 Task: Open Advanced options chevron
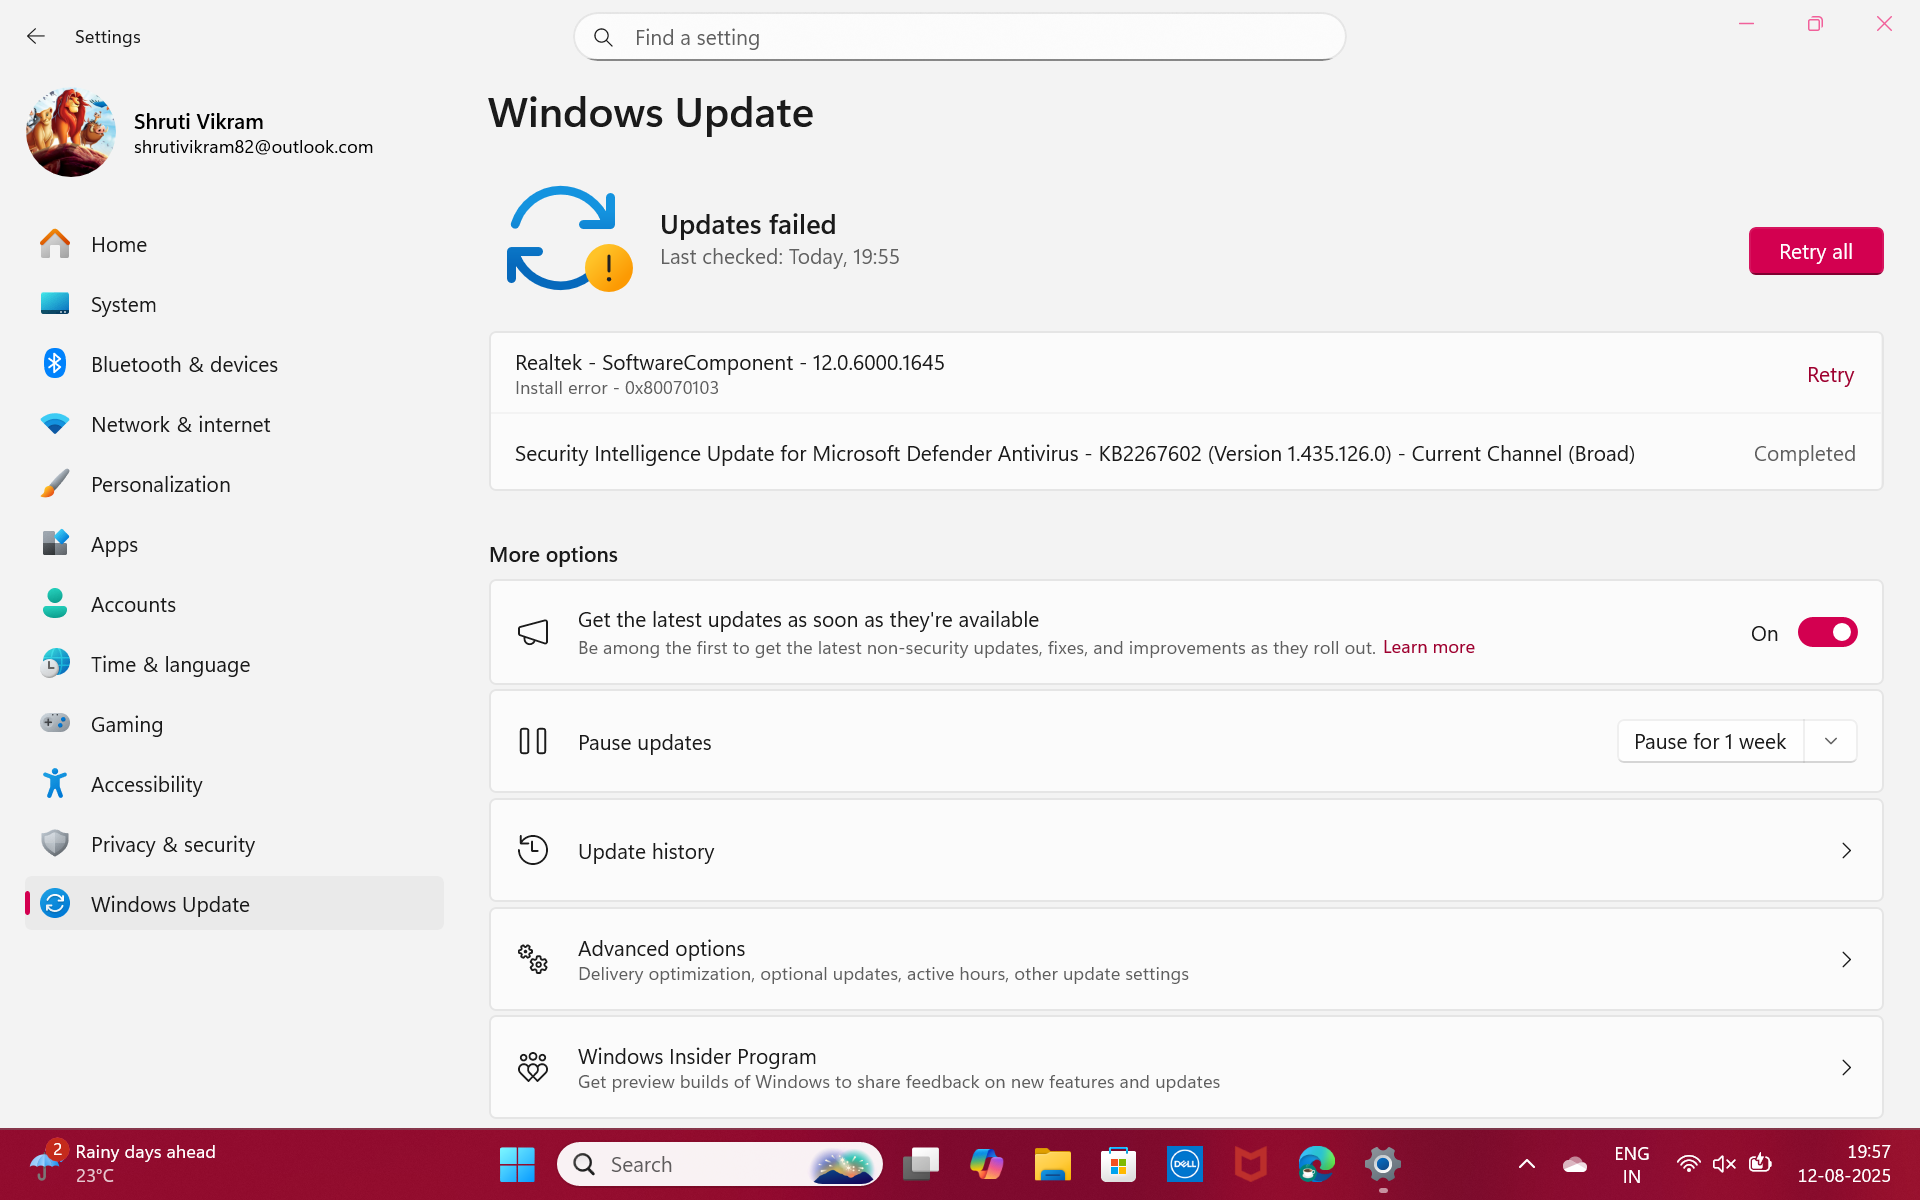pyautogui.click(x=1846, y=960)
